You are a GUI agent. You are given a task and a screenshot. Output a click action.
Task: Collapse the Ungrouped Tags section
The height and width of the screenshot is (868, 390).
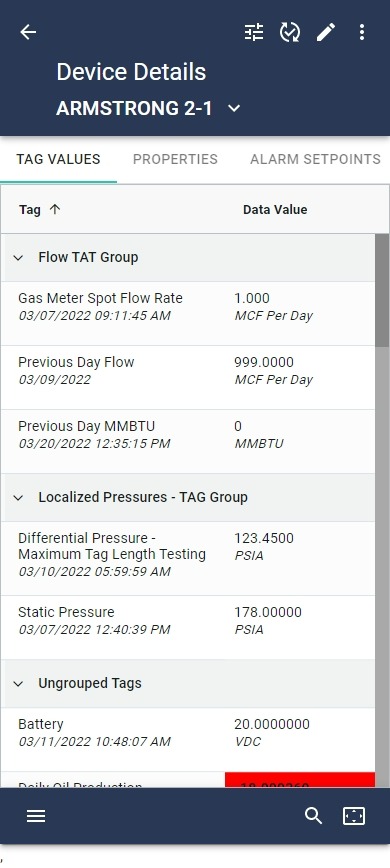pyautogui.click(x=18, y=684)
